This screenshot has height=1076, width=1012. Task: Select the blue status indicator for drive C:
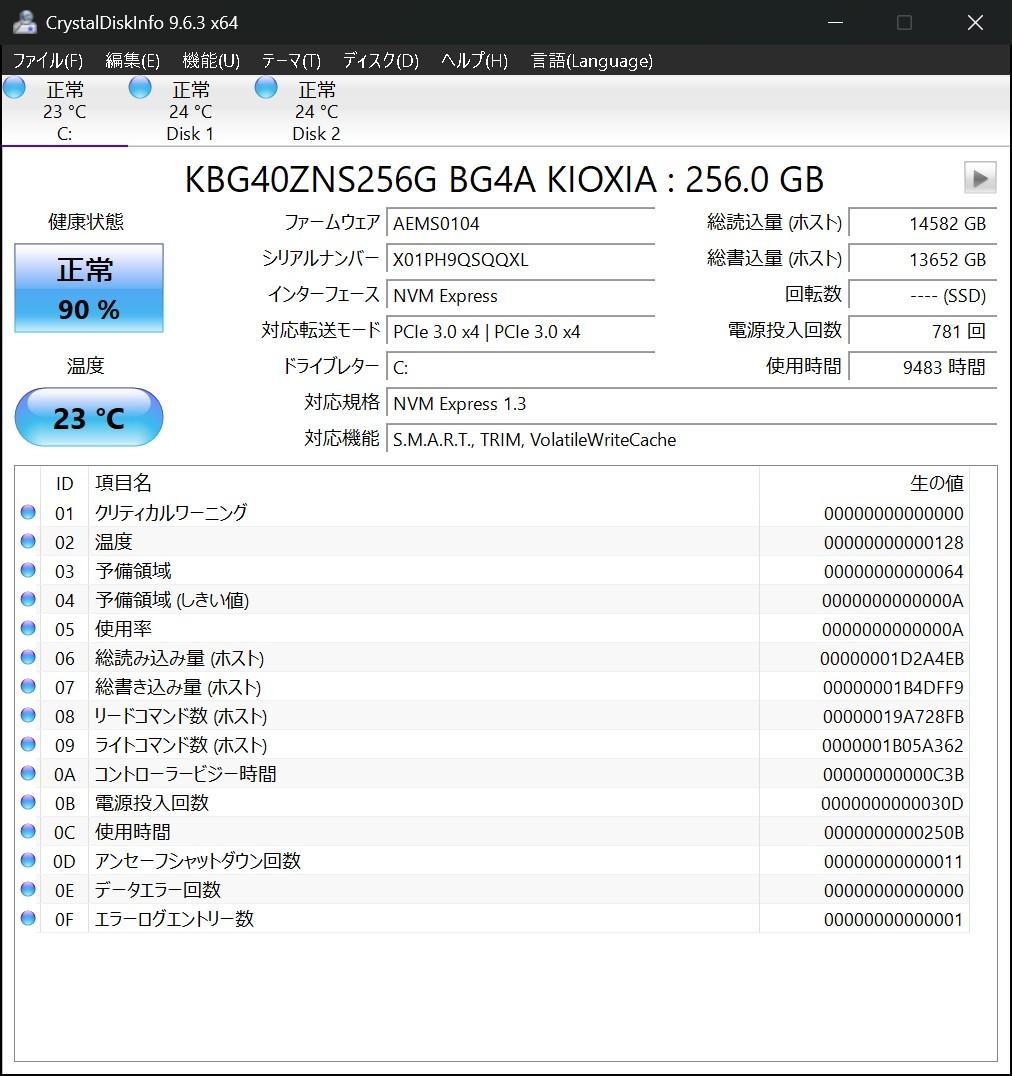coord(14,87)
